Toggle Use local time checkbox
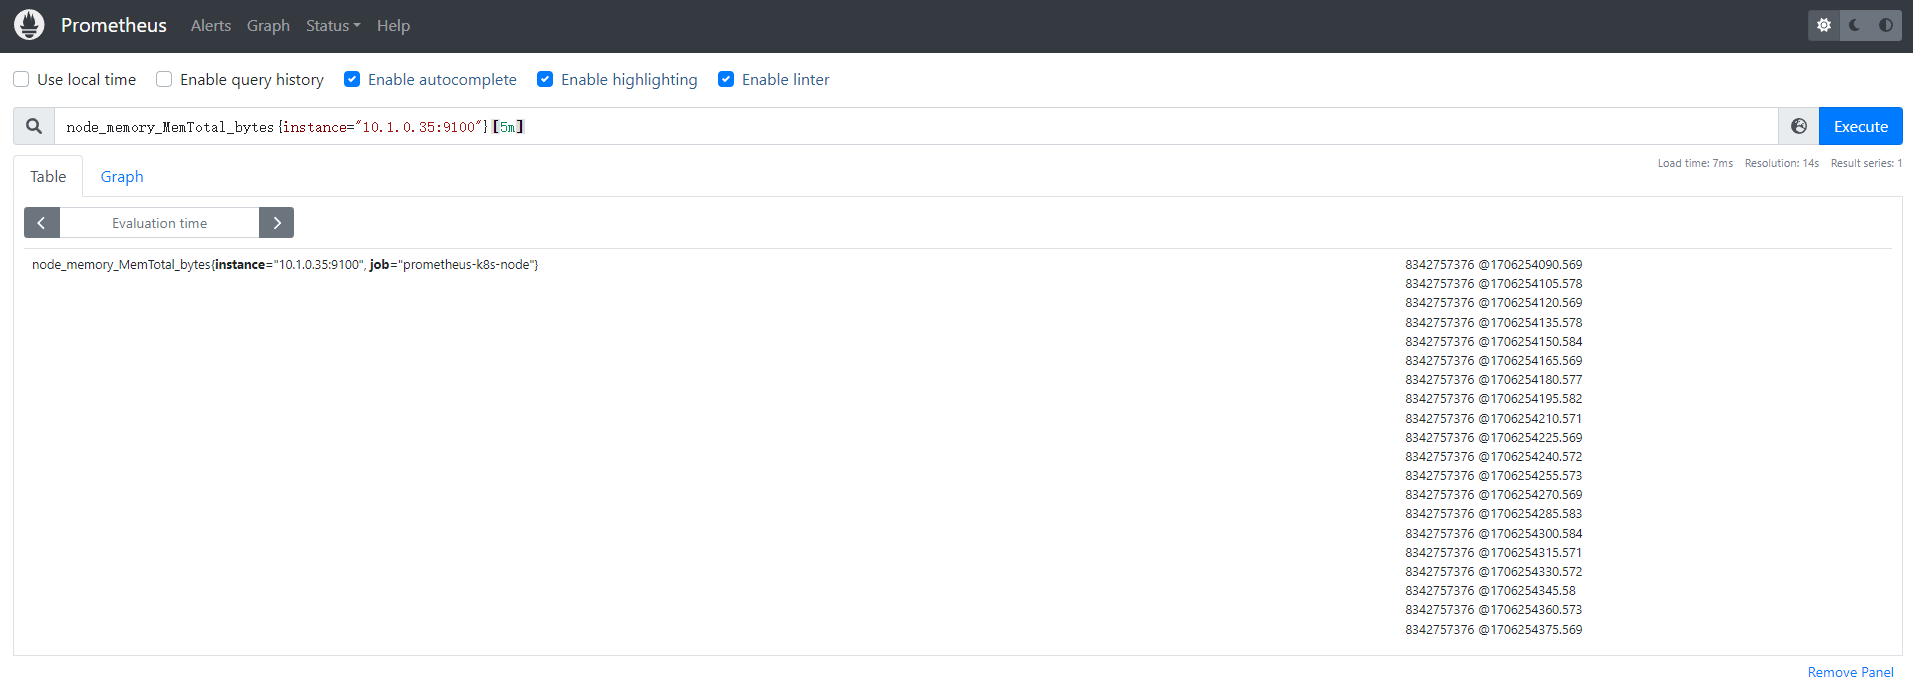This screenshot has width=1913, height=694. 21,79
